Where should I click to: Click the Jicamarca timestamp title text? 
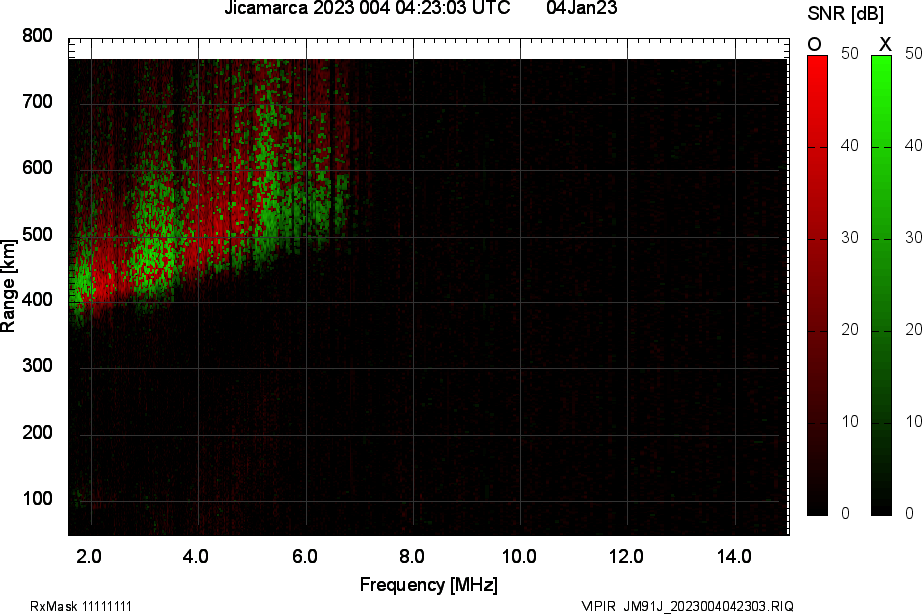(x=367, y=9)
